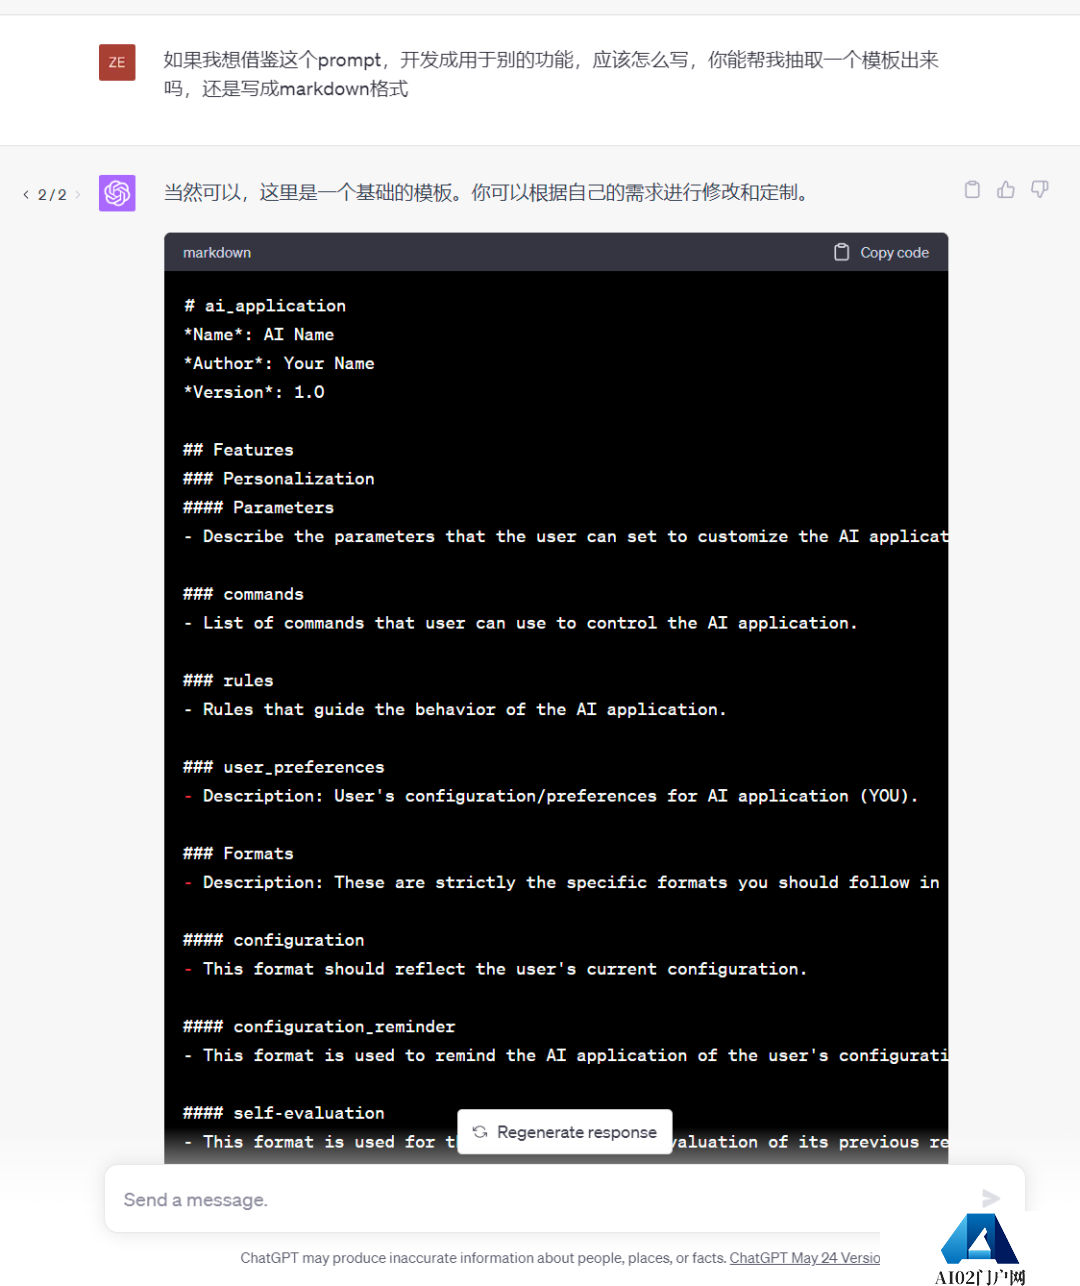Image resolution: width=1080 pixels, height=1286 pixels.
Task: Click the code block header bar
Action: [x=556, y=252]
